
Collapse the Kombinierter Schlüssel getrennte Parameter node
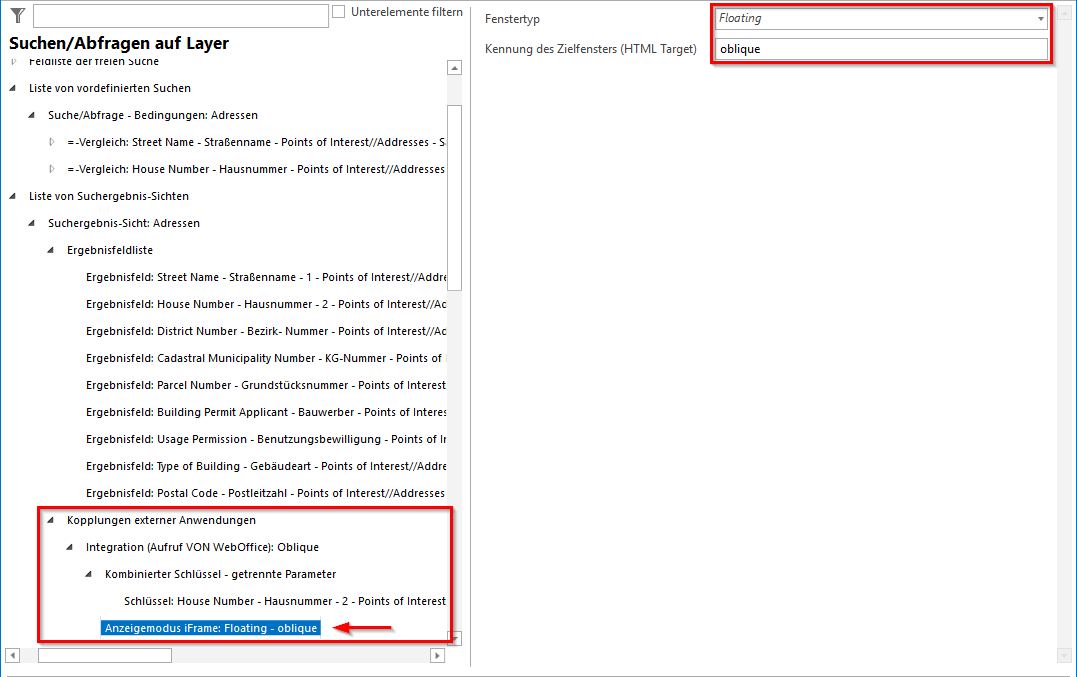coord(88,574)
